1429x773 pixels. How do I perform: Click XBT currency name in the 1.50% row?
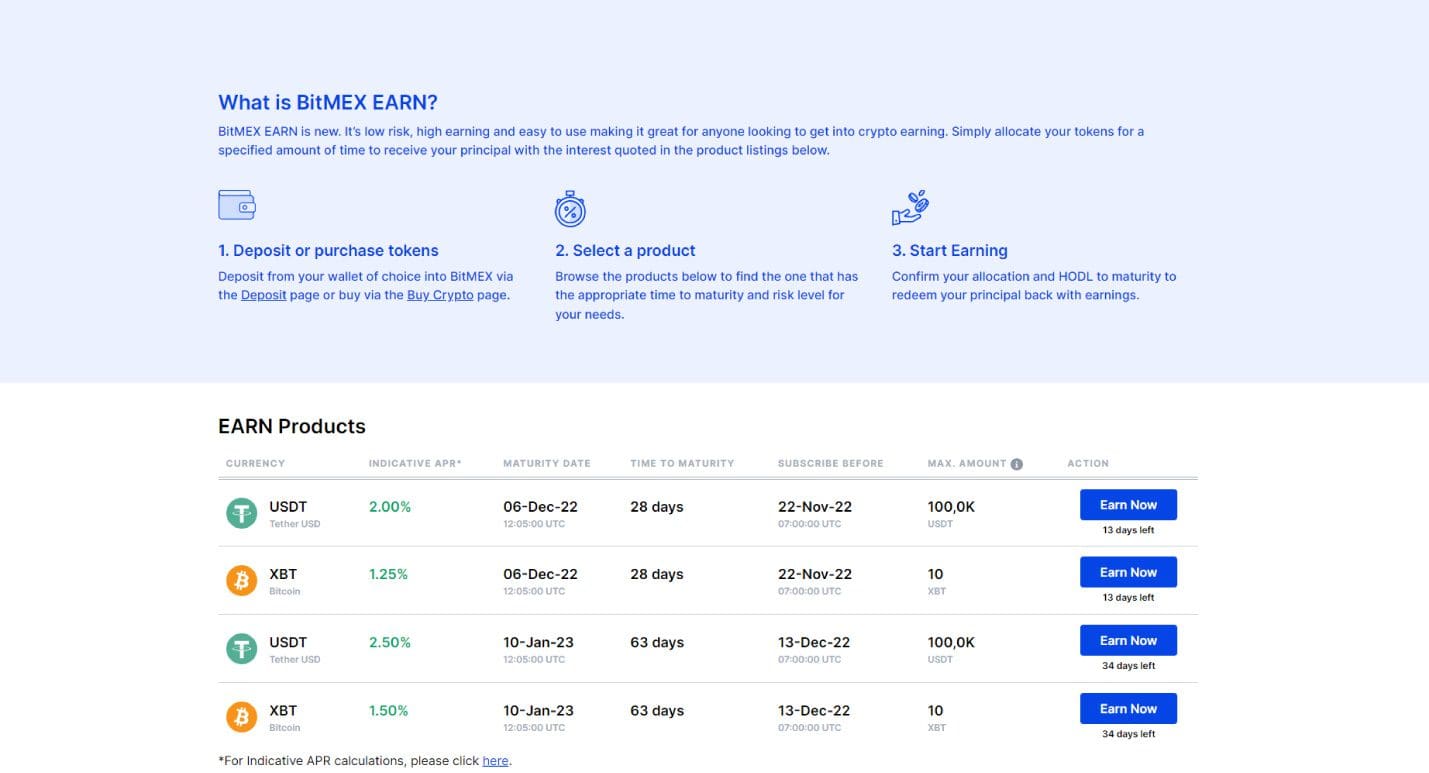pos(283,711)
